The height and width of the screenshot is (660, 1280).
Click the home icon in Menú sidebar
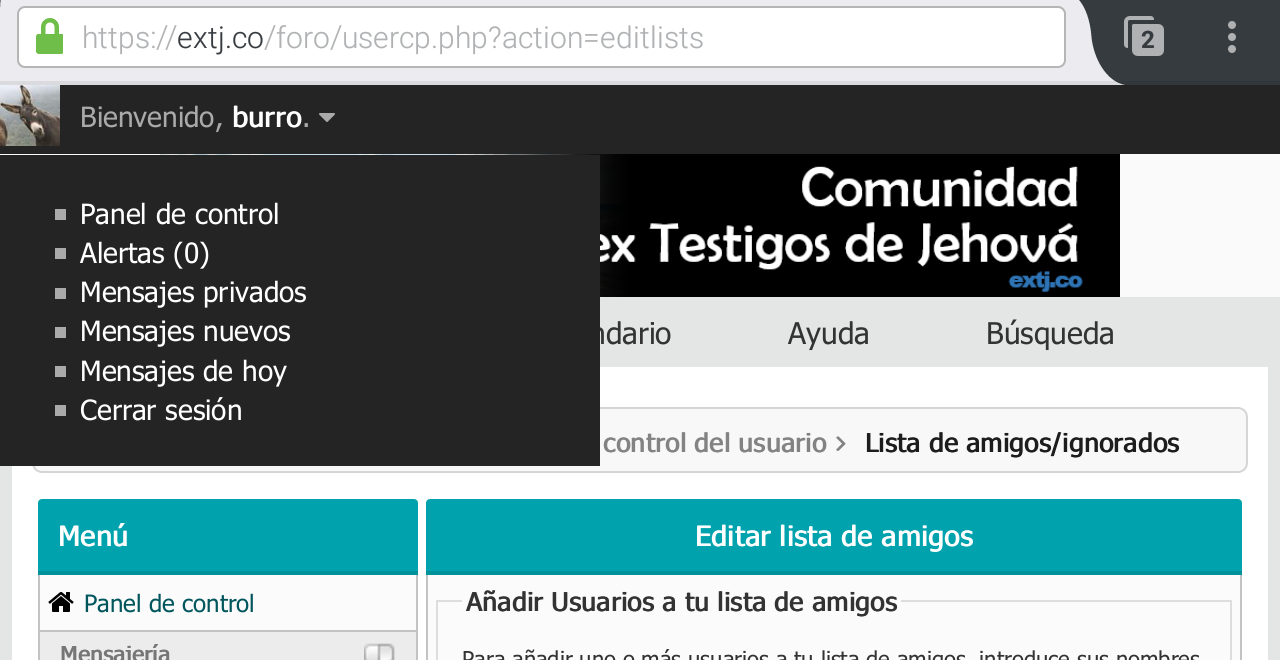click(61, 602)
